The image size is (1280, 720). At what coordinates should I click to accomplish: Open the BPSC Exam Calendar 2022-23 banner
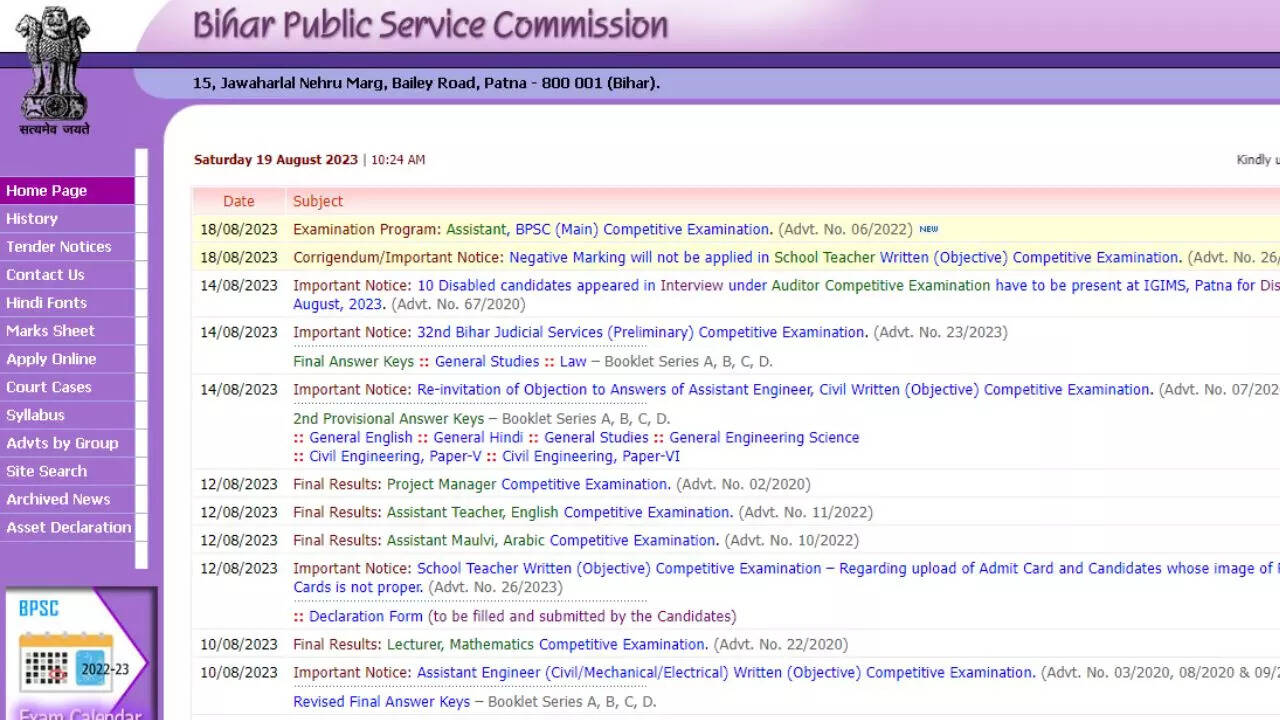81,655
